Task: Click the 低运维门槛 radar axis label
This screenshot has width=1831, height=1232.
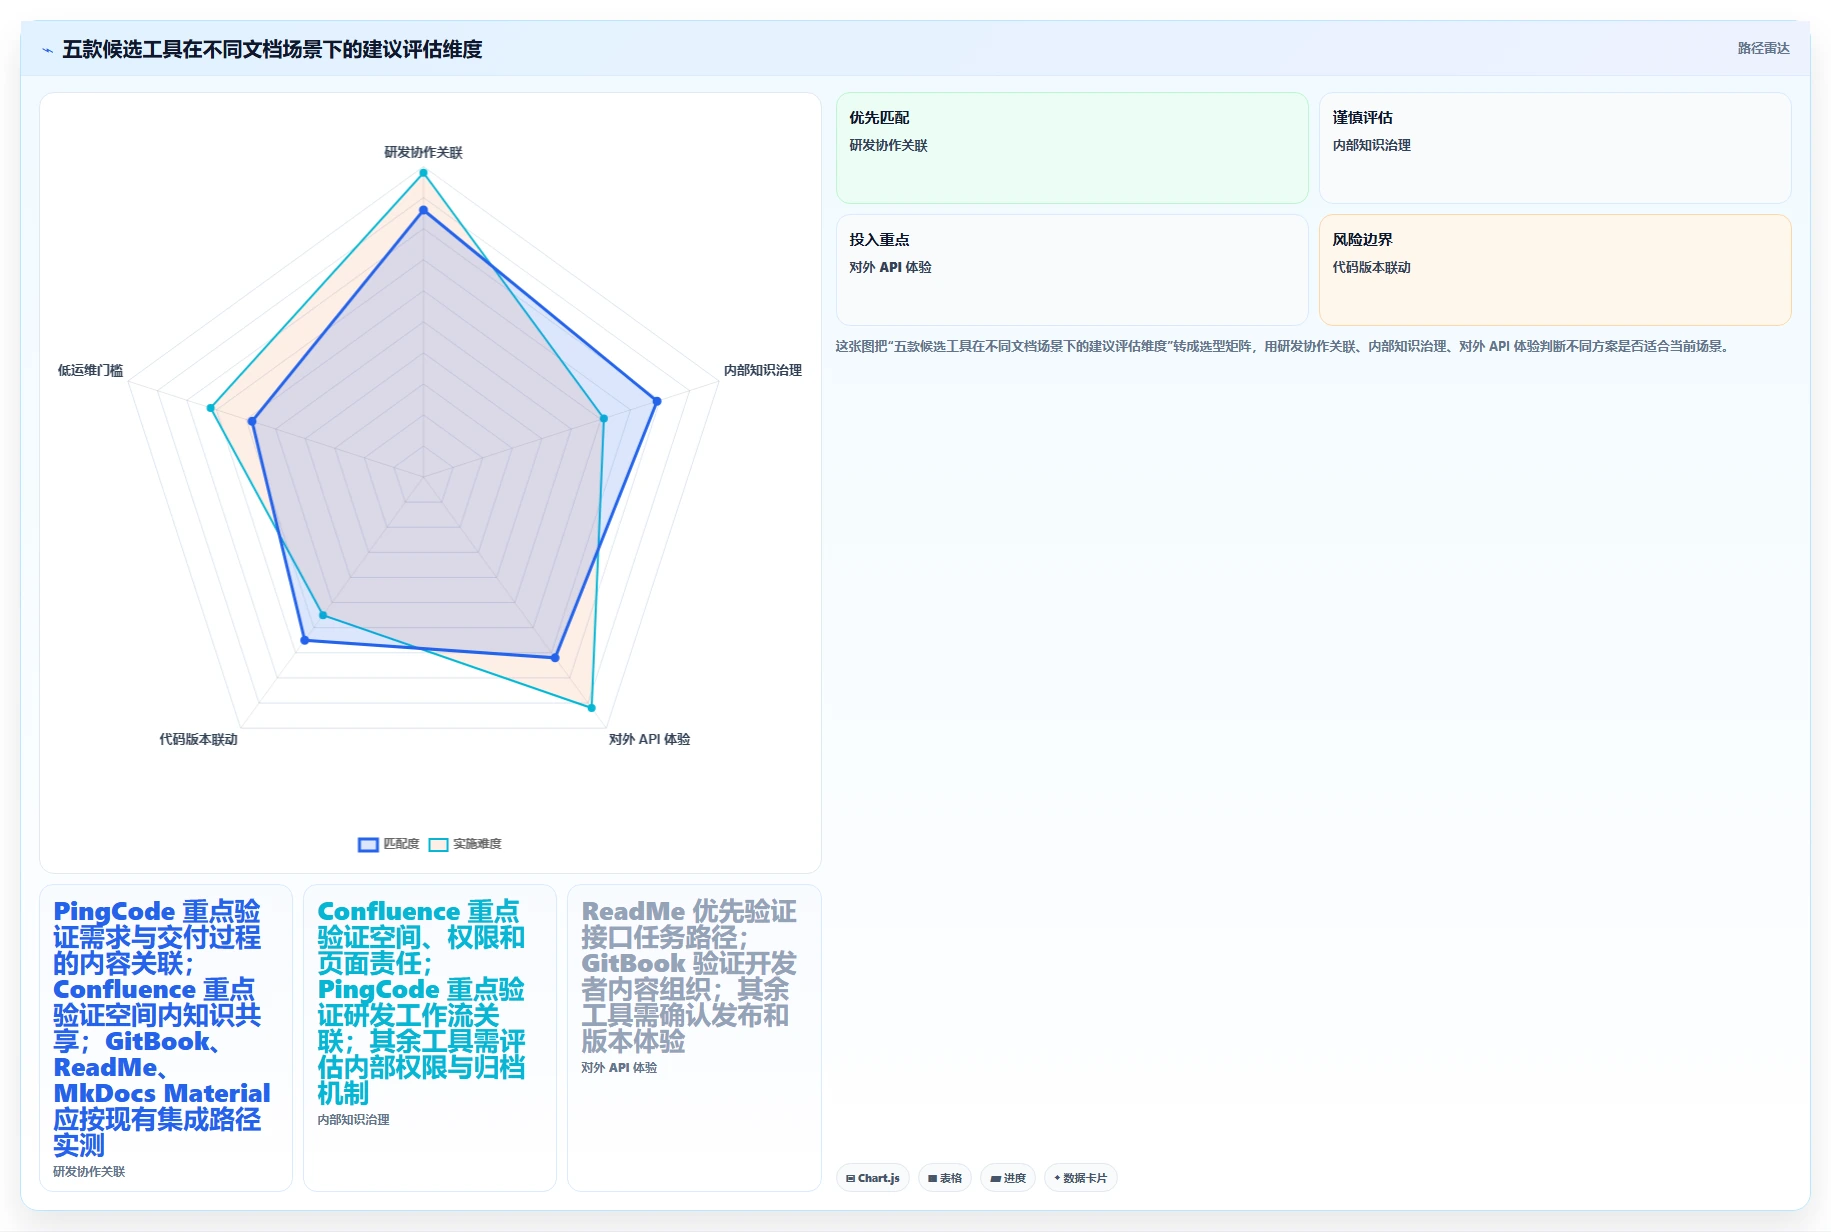Action: point(90,370)
